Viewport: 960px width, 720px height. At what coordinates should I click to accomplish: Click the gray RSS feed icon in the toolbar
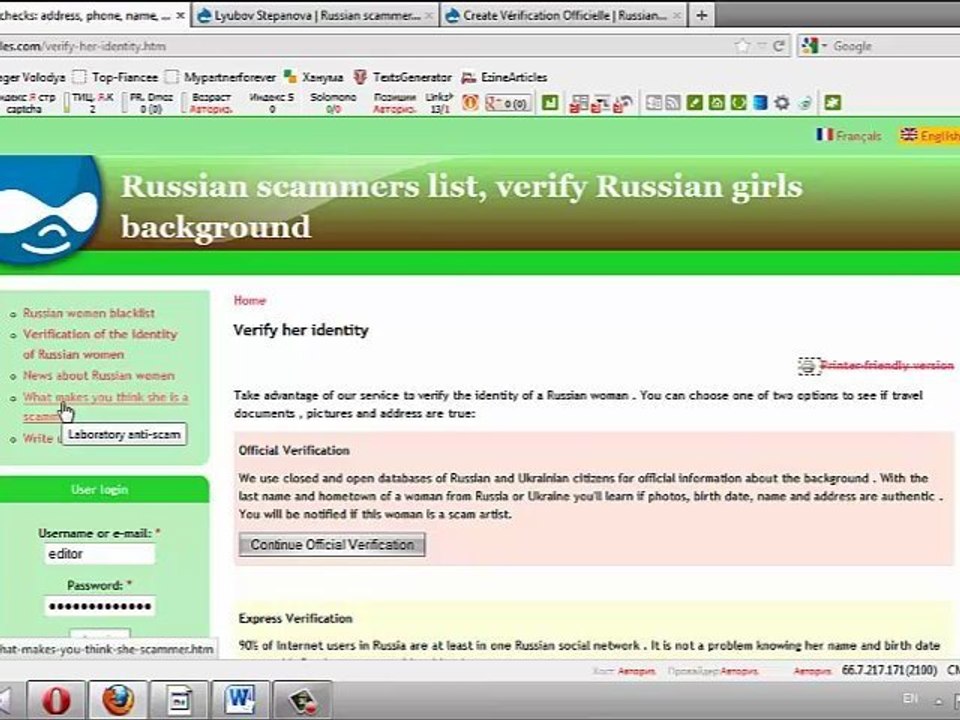(x=673, y=103)
